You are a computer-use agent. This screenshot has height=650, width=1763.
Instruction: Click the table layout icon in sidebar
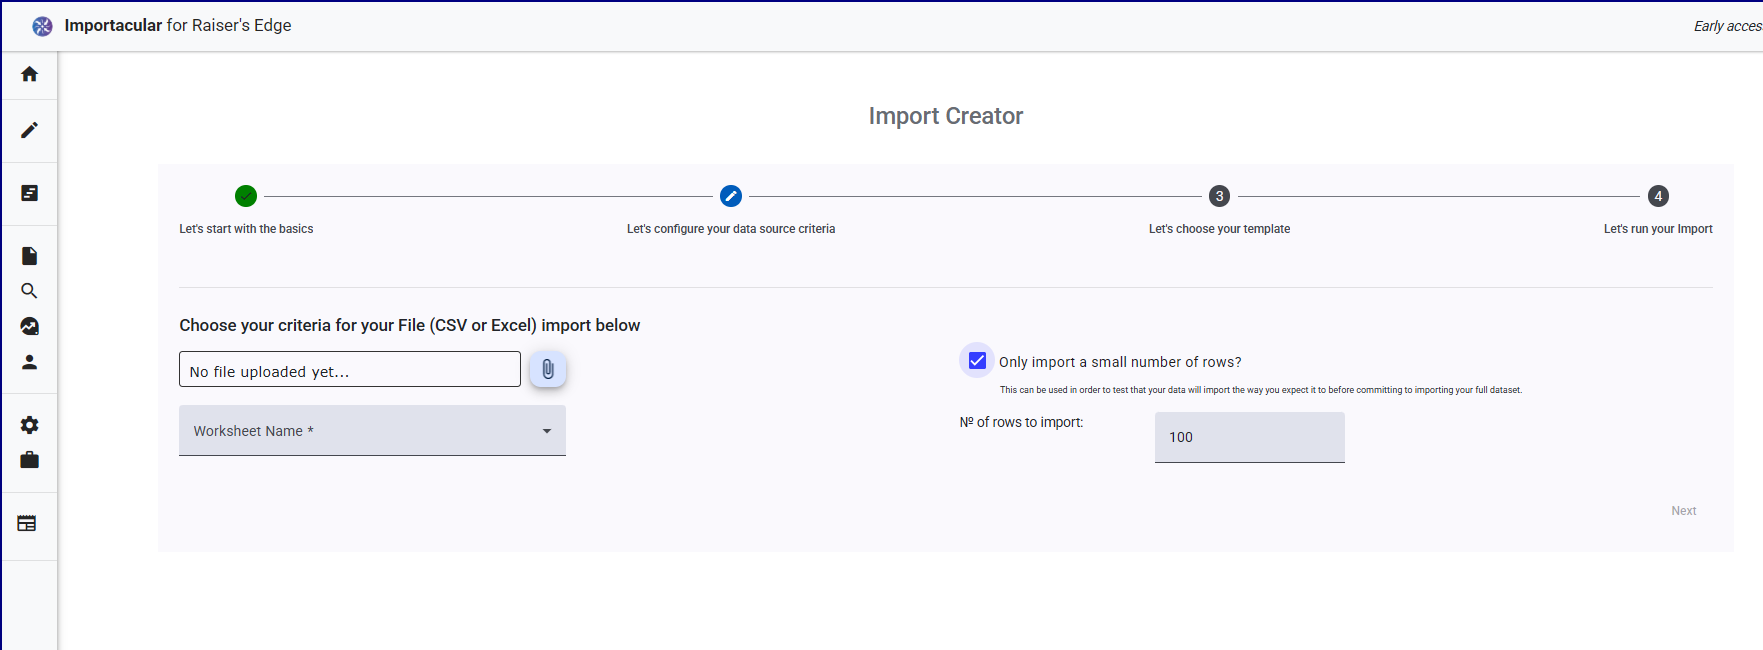click(27, 523)
